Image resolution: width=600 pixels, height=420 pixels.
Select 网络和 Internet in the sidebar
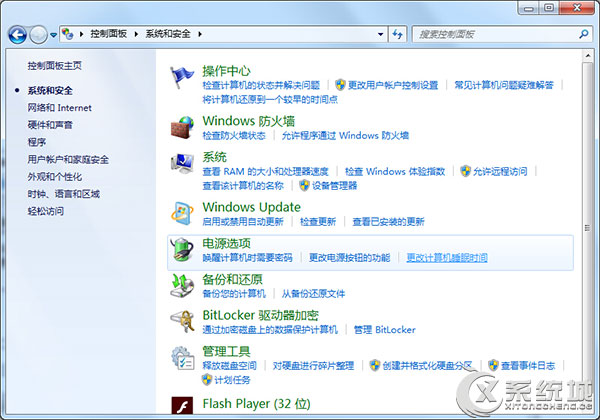[59, 108]
